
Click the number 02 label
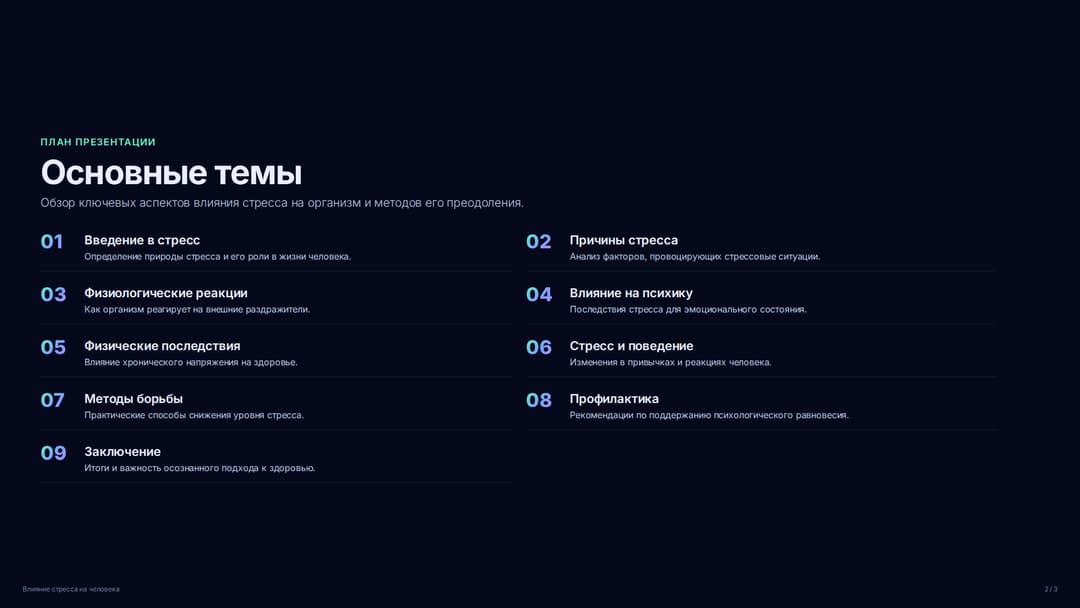[x=539, y=242]
